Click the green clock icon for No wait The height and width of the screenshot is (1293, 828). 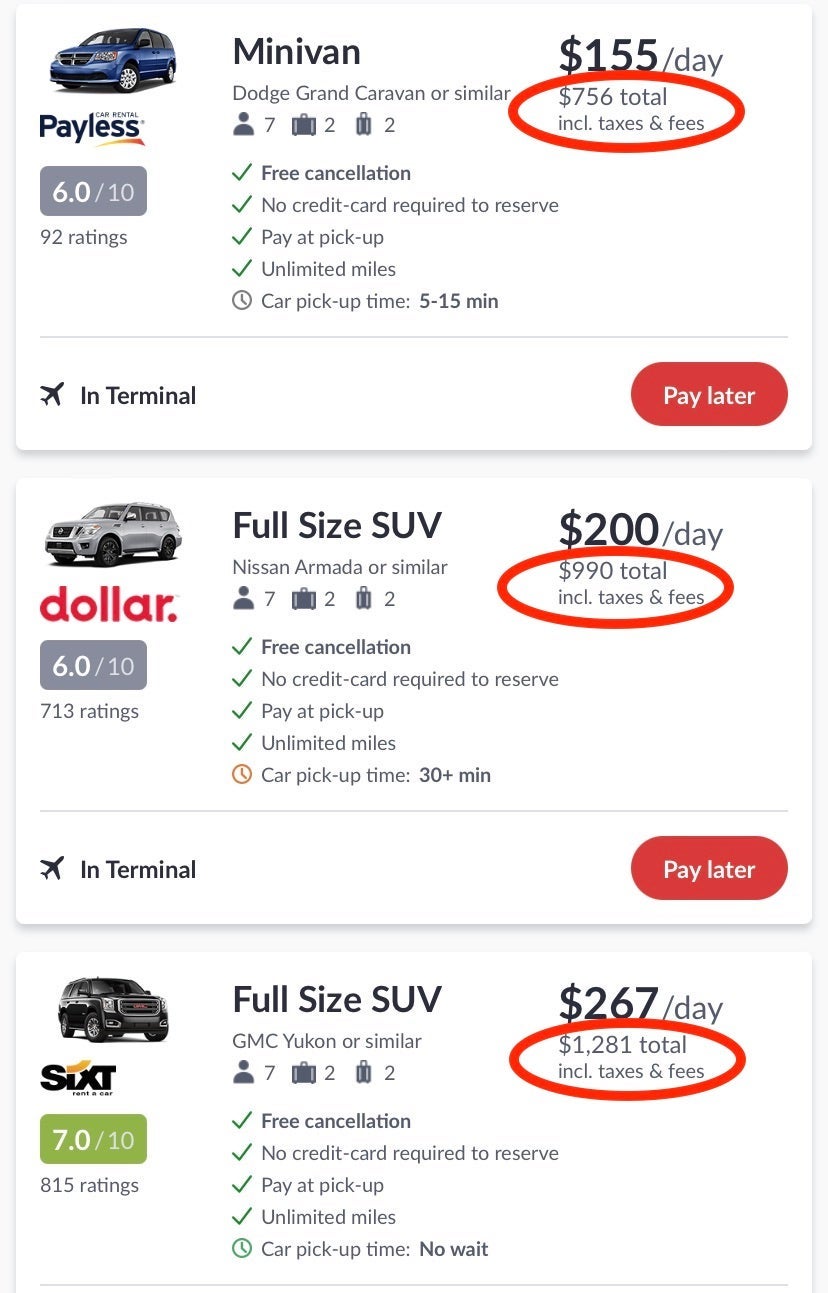coord(241,1248)
